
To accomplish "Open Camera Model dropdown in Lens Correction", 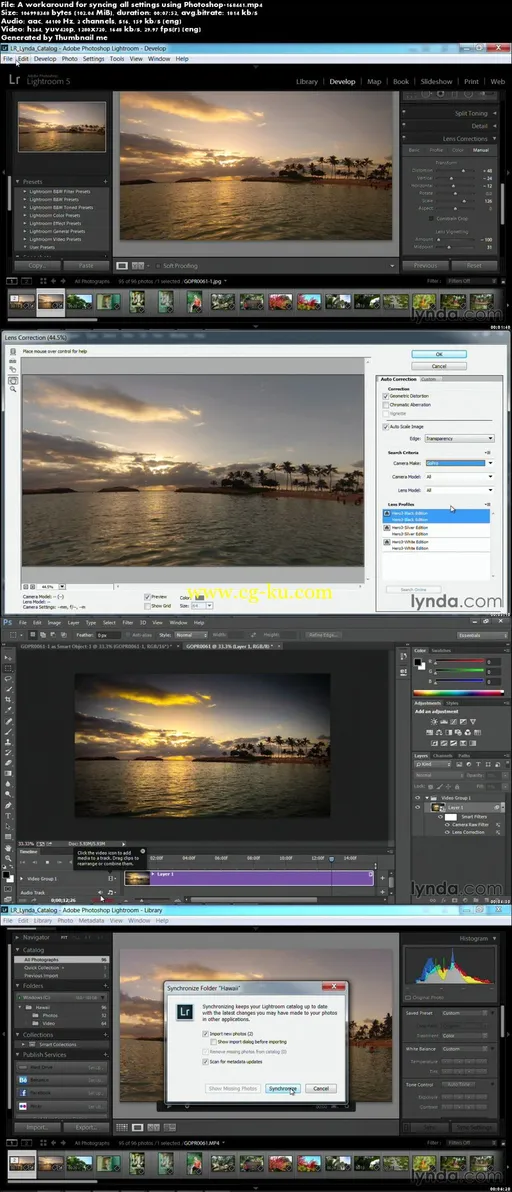I will tap(460, 477).
